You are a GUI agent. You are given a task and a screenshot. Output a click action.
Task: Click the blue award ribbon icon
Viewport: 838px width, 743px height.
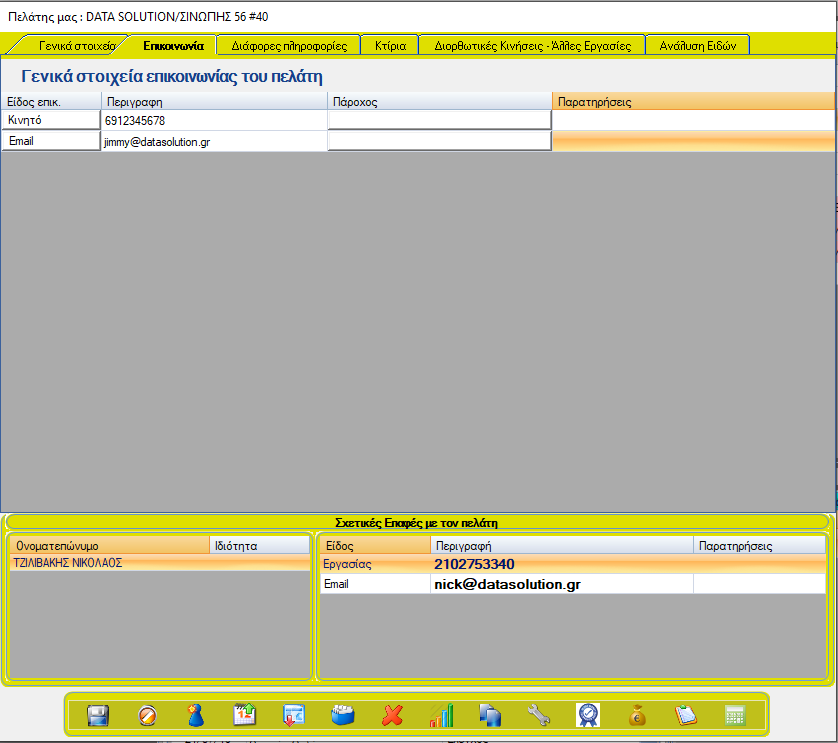(588, 716)
